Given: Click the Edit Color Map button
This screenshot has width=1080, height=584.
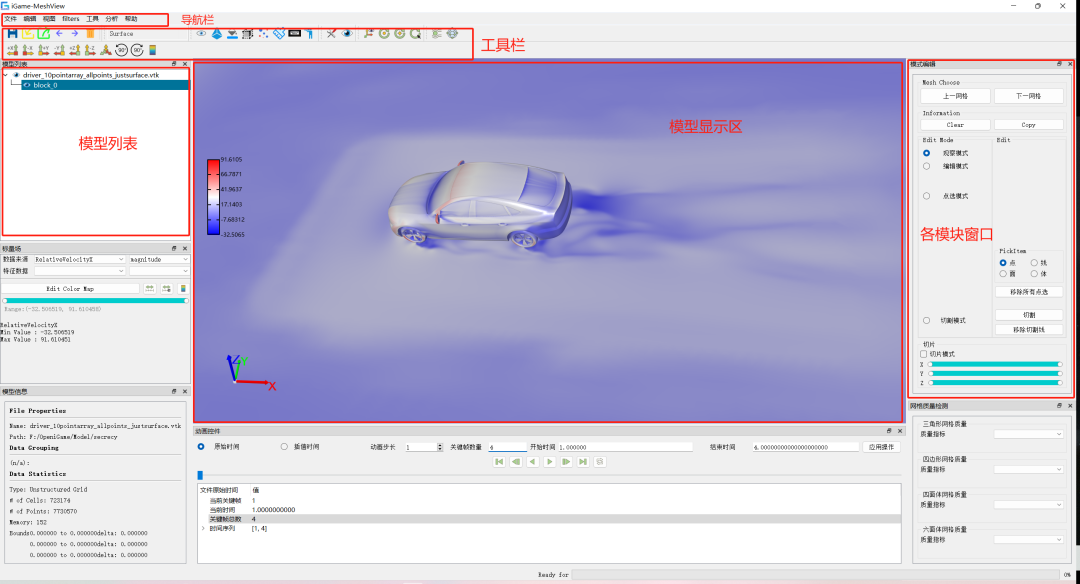Looking at the screenshot, I should tap(70, 288).
